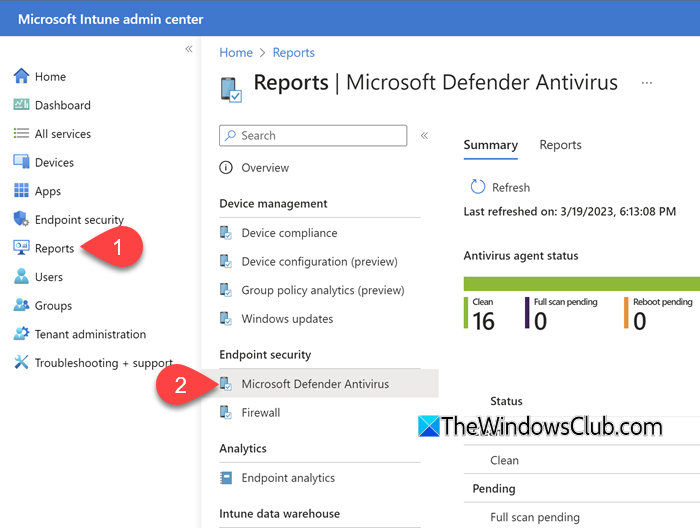Click the Status column header
This screenshot has width=700, height=528.
(x=506, y=401)
